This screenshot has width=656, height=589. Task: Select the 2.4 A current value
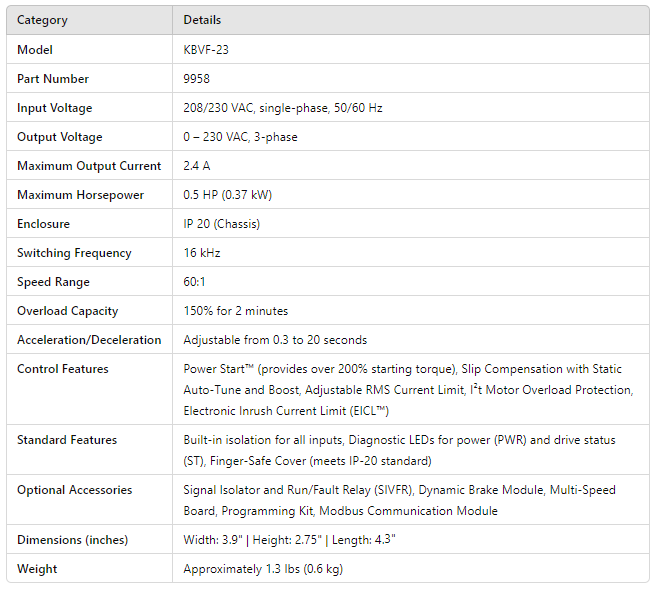coord(198,165)
